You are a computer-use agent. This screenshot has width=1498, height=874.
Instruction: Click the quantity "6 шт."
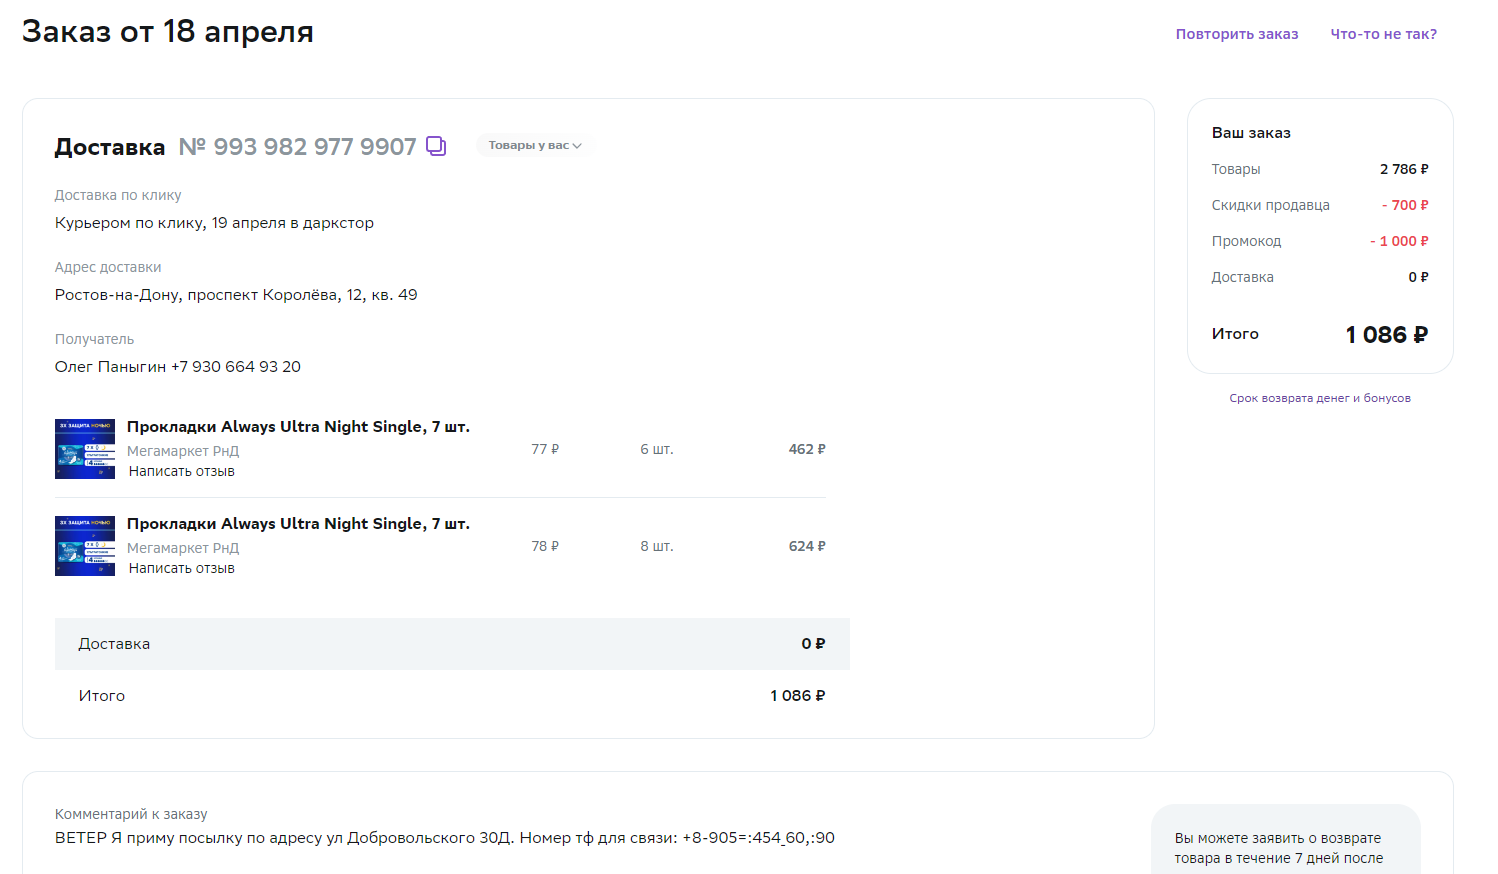coord(657,449)
